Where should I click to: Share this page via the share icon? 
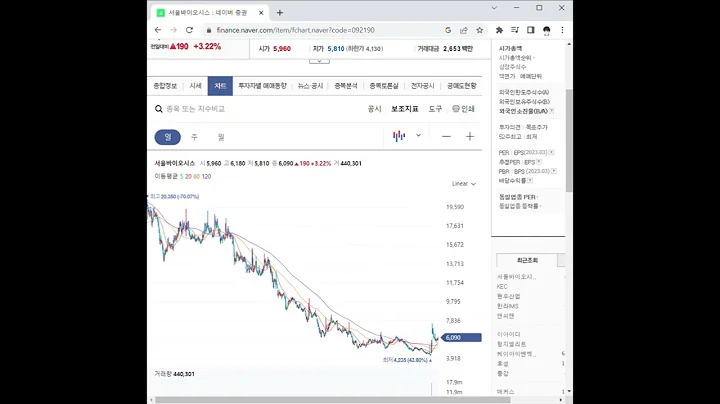464,30
